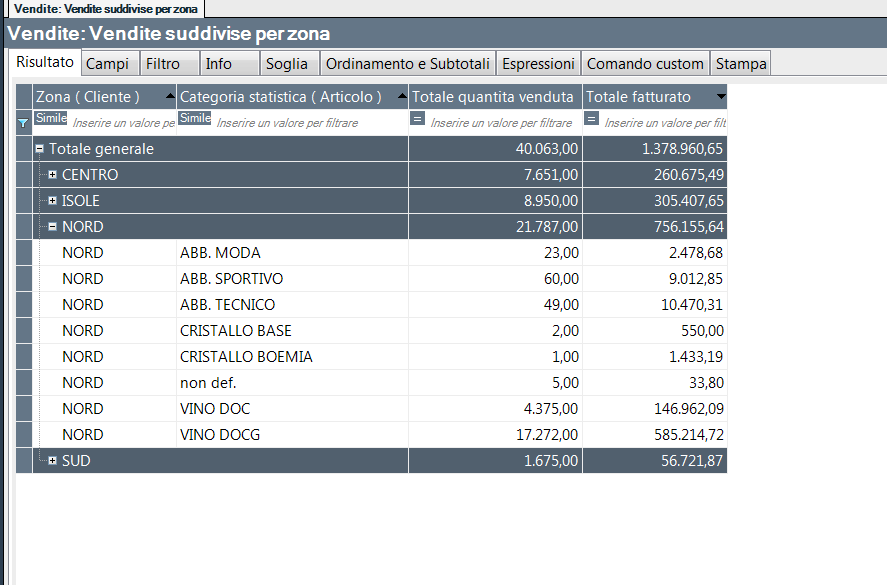Click the 'Simile' operator in the Categoria statistica filter
The width and height of the screenshot is (887, 585).
(x=195, y=118)
